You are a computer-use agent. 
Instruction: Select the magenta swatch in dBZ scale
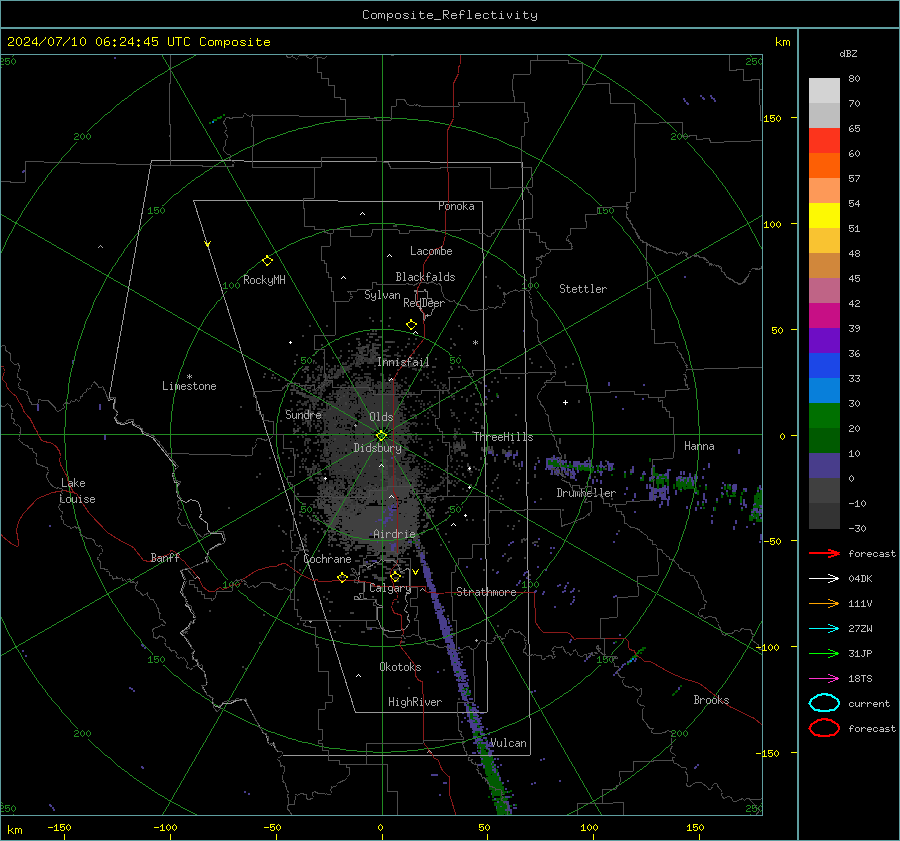[x=824, y=315]
